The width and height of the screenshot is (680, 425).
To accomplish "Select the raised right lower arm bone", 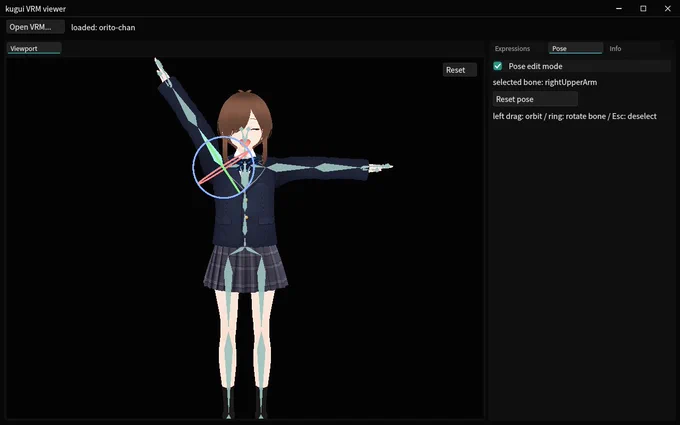I will 185,107.
